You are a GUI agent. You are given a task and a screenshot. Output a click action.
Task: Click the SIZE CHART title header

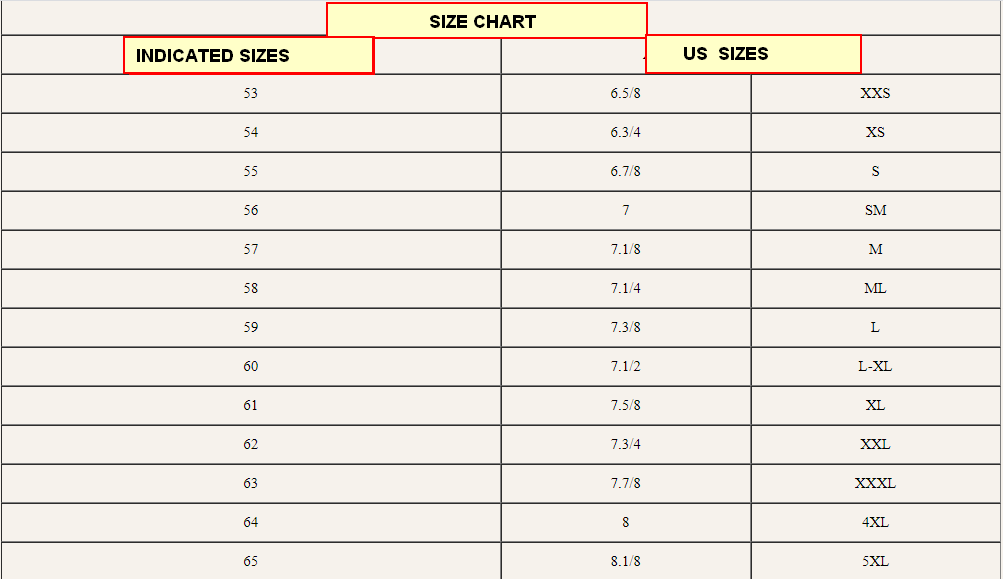[486, 21]
